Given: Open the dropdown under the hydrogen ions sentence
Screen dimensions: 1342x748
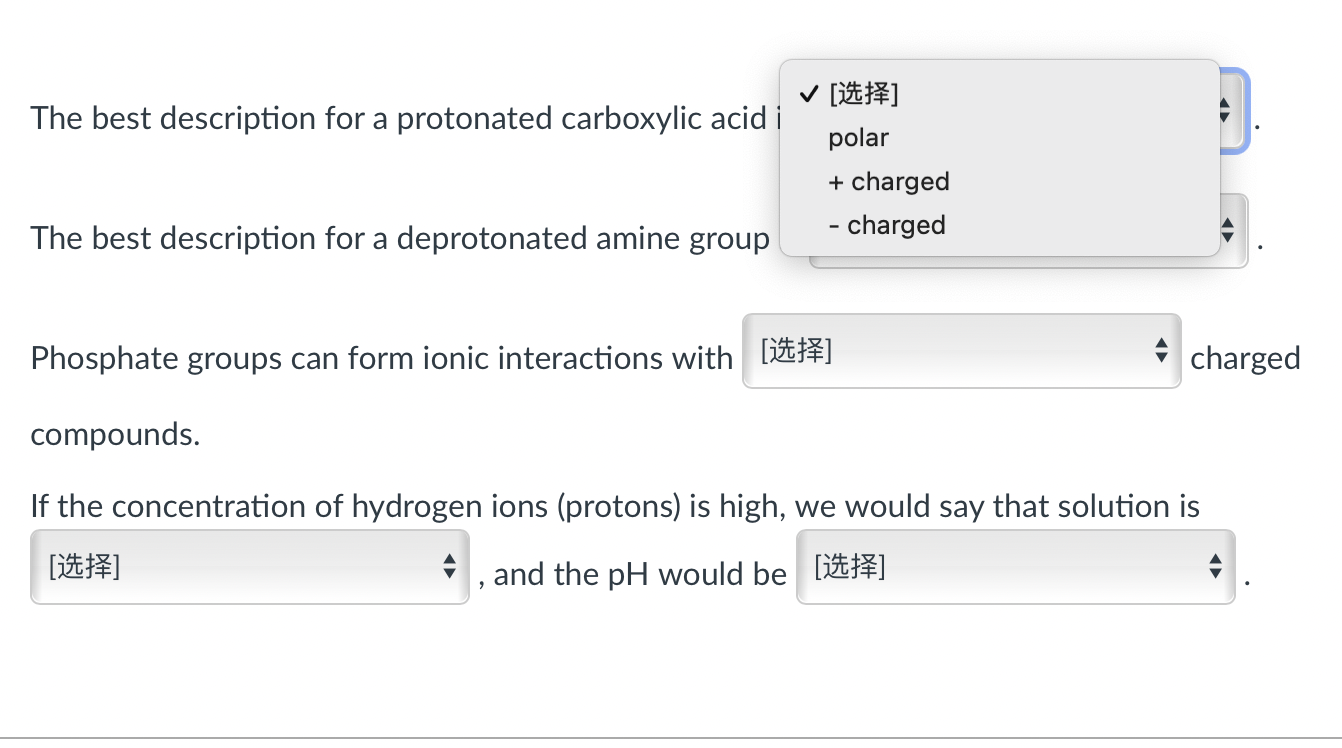Looking at the screenshot, I should coord(249,567).
